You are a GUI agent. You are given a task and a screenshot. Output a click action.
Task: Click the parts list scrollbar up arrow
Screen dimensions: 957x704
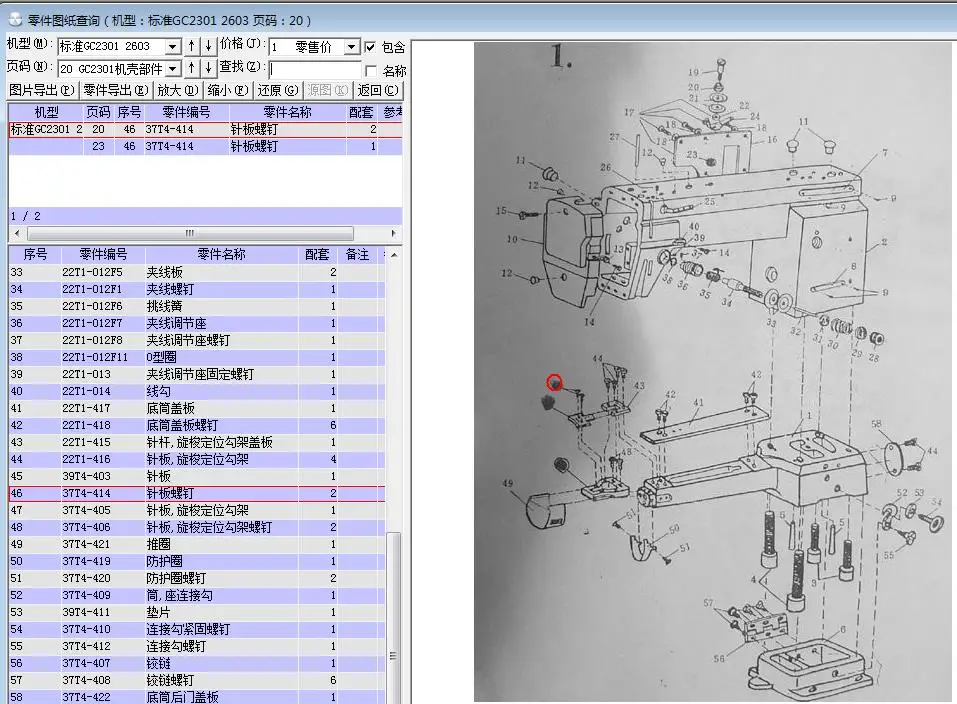pyautogui.click(x=394, y=255)
